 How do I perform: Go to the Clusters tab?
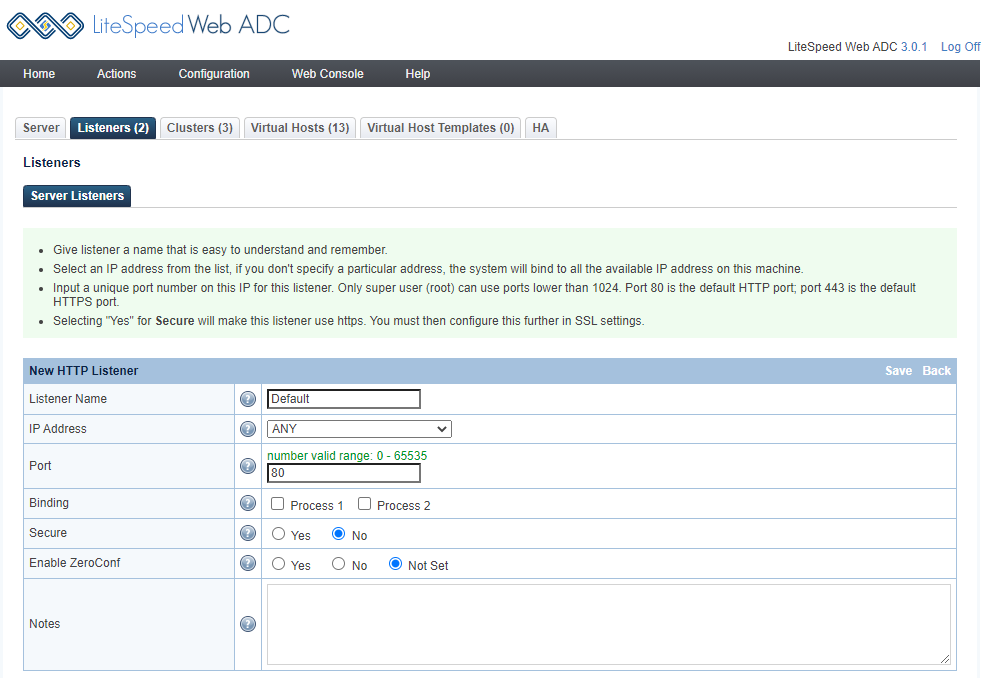click(x=199, y=128)
